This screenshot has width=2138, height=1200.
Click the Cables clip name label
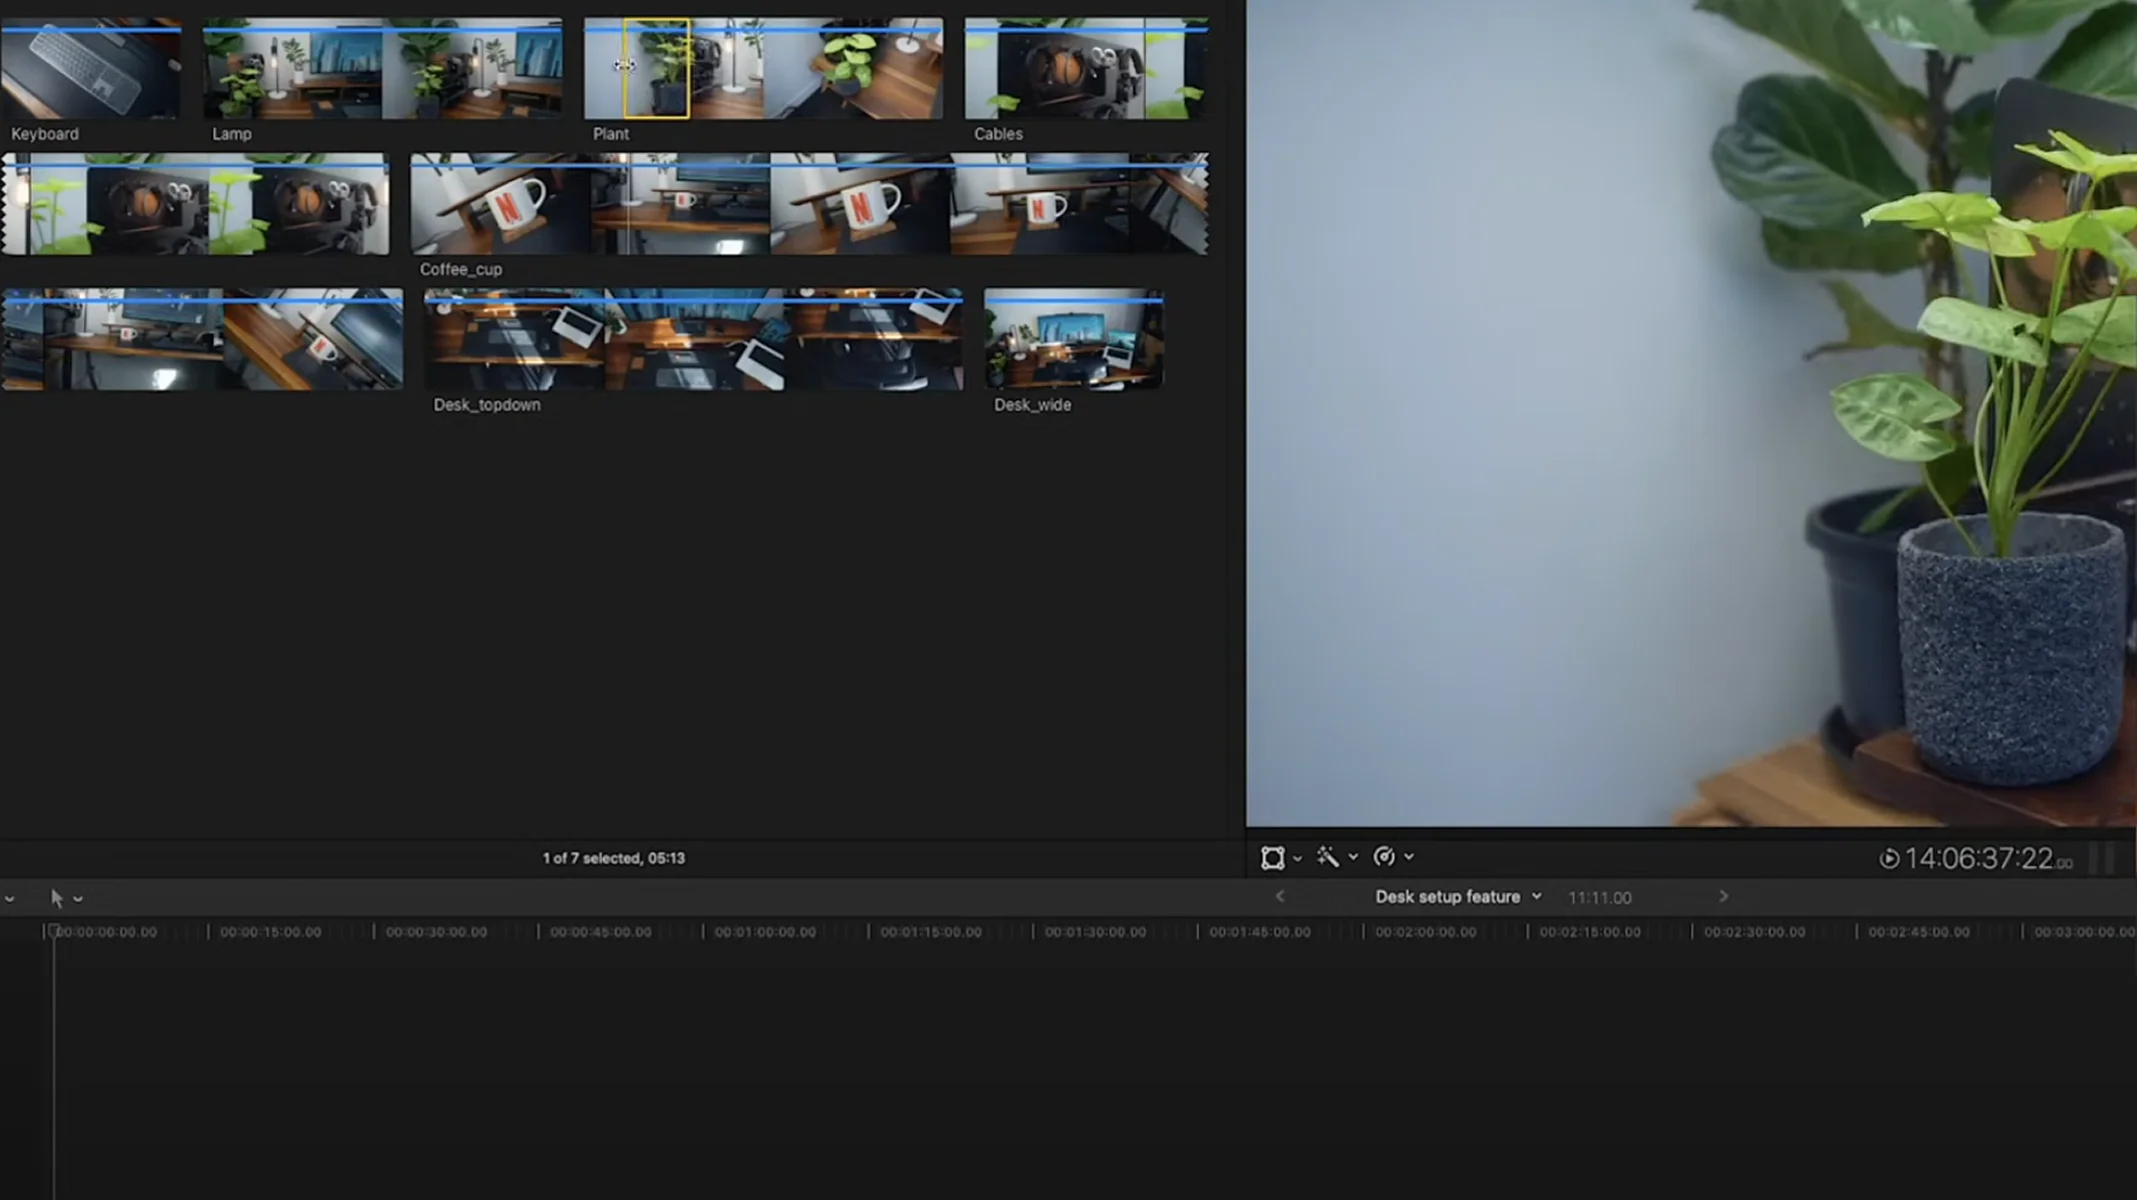coord(998,134)
